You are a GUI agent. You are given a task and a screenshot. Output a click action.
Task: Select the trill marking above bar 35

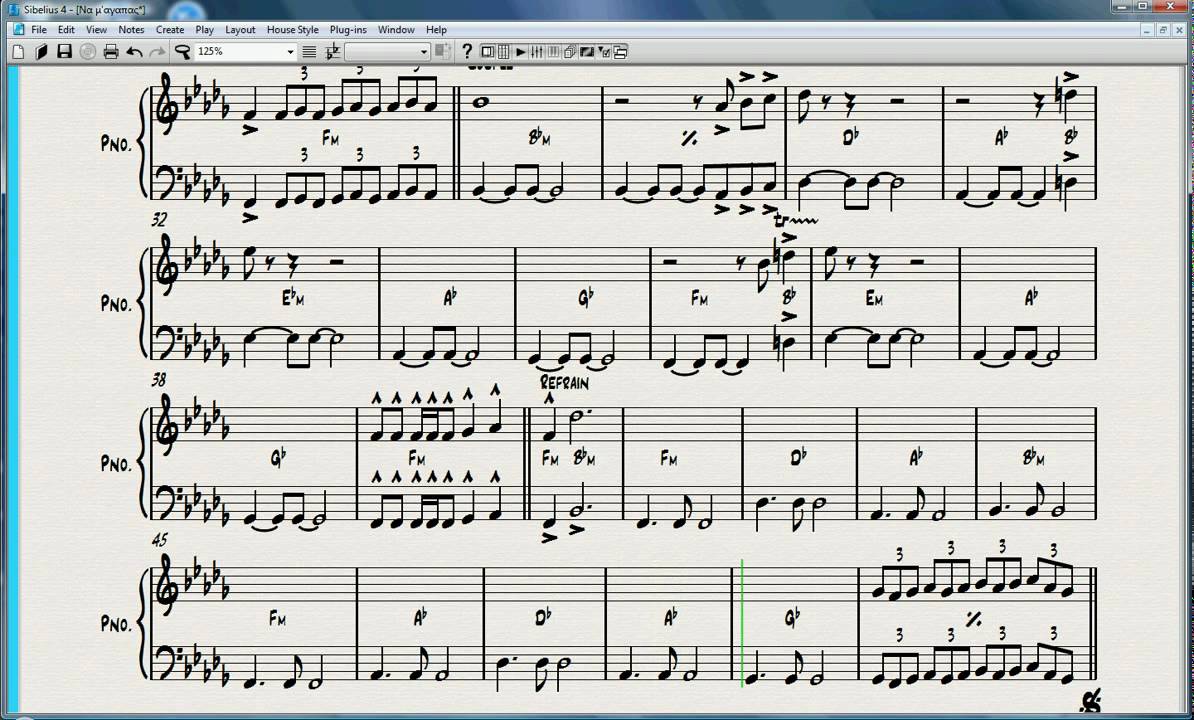pos(795,221)
